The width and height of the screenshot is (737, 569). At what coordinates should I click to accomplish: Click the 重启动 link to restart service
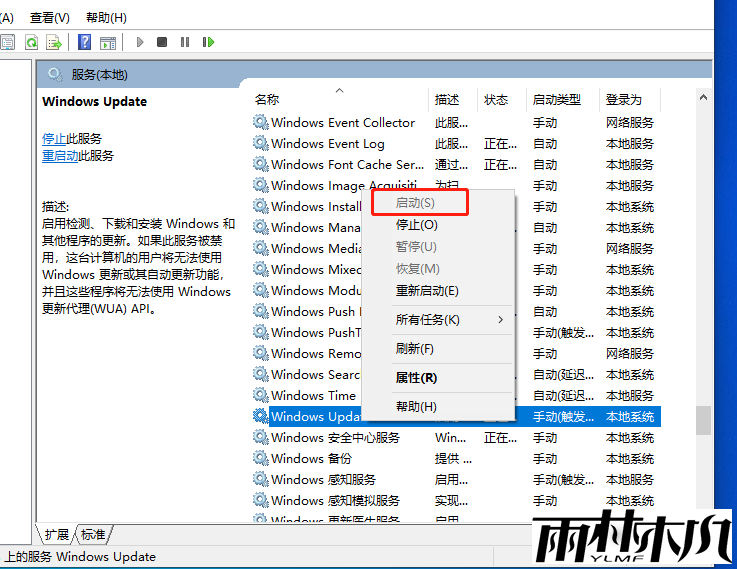(x=60, y=156)
